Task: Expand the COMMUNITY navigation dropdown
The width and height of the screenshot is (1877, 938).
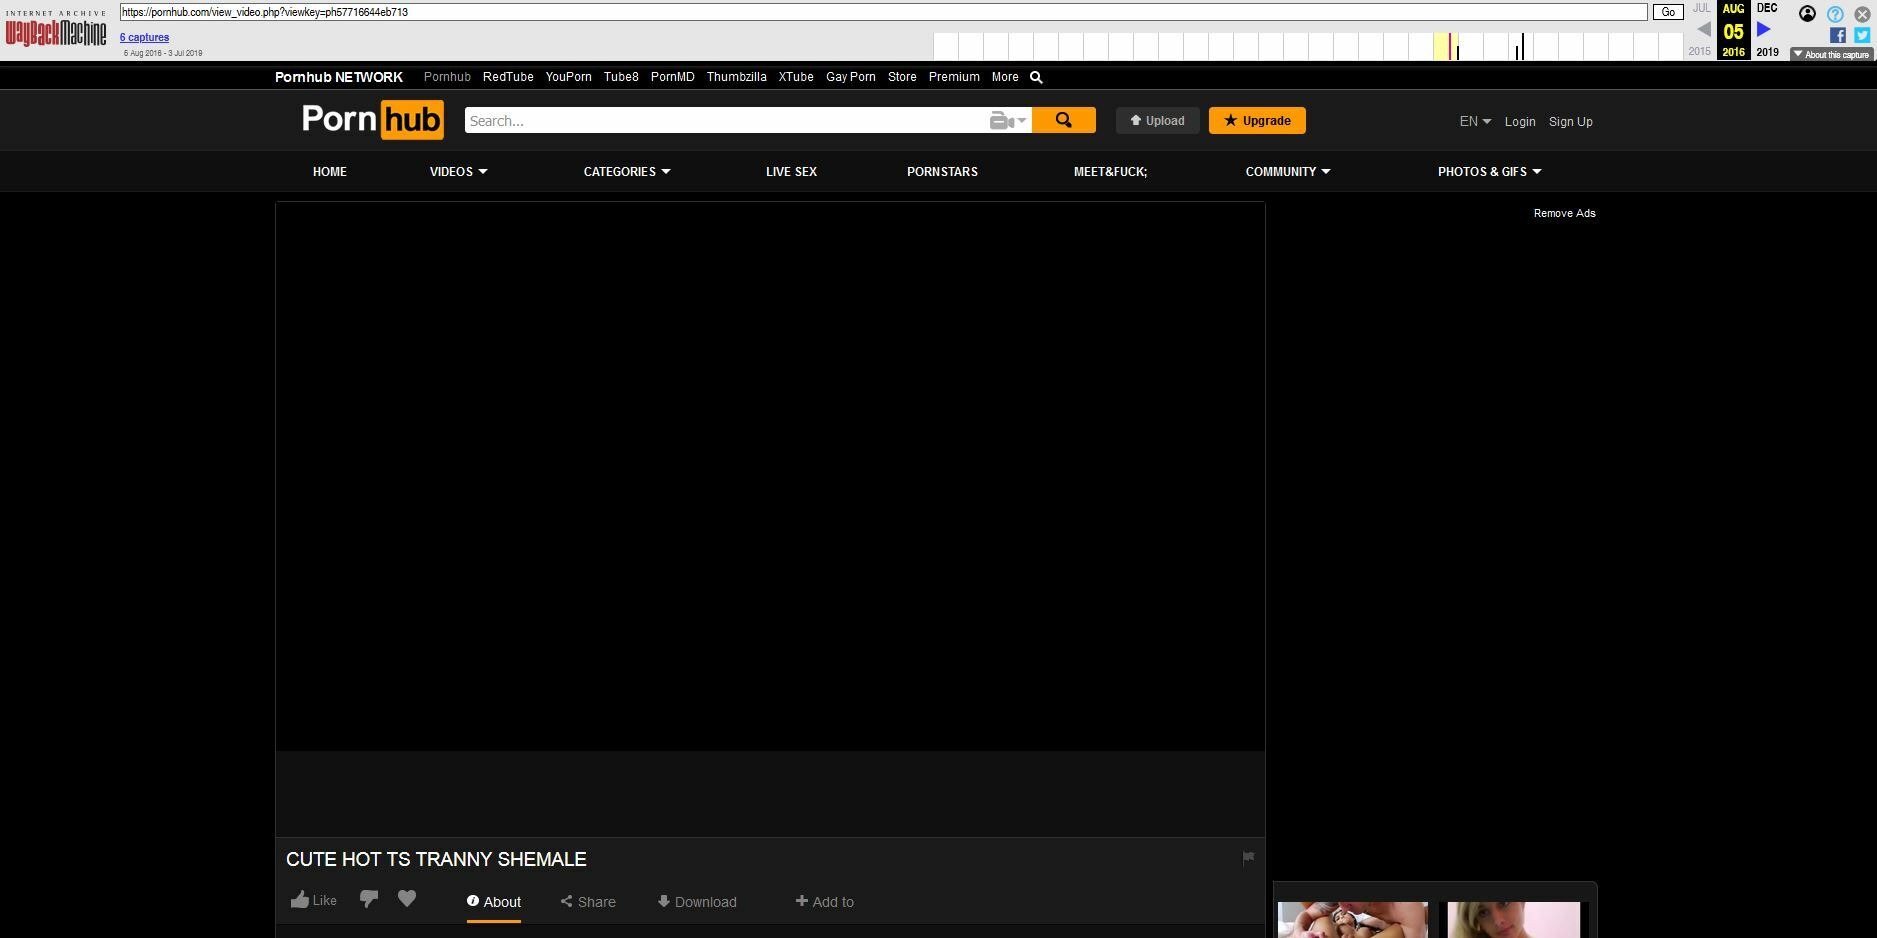Action: click(1288, 172)
